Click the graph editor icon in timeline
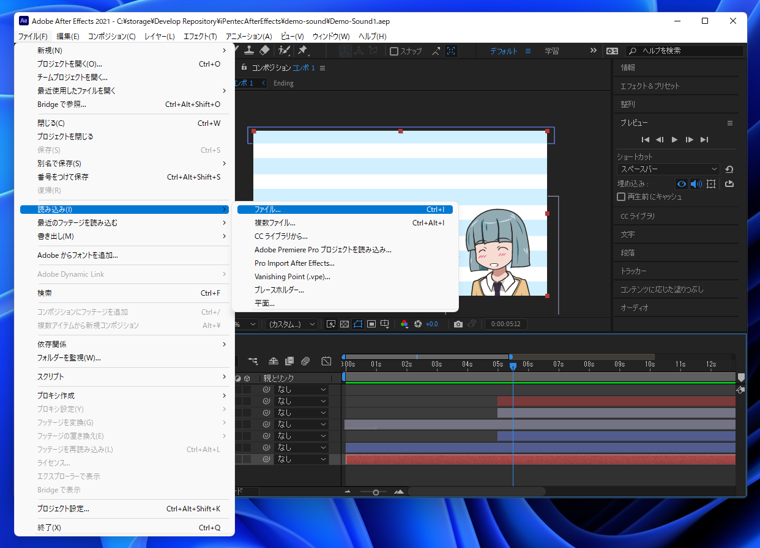This screenshot has width=760, height=548. (326, 361)
